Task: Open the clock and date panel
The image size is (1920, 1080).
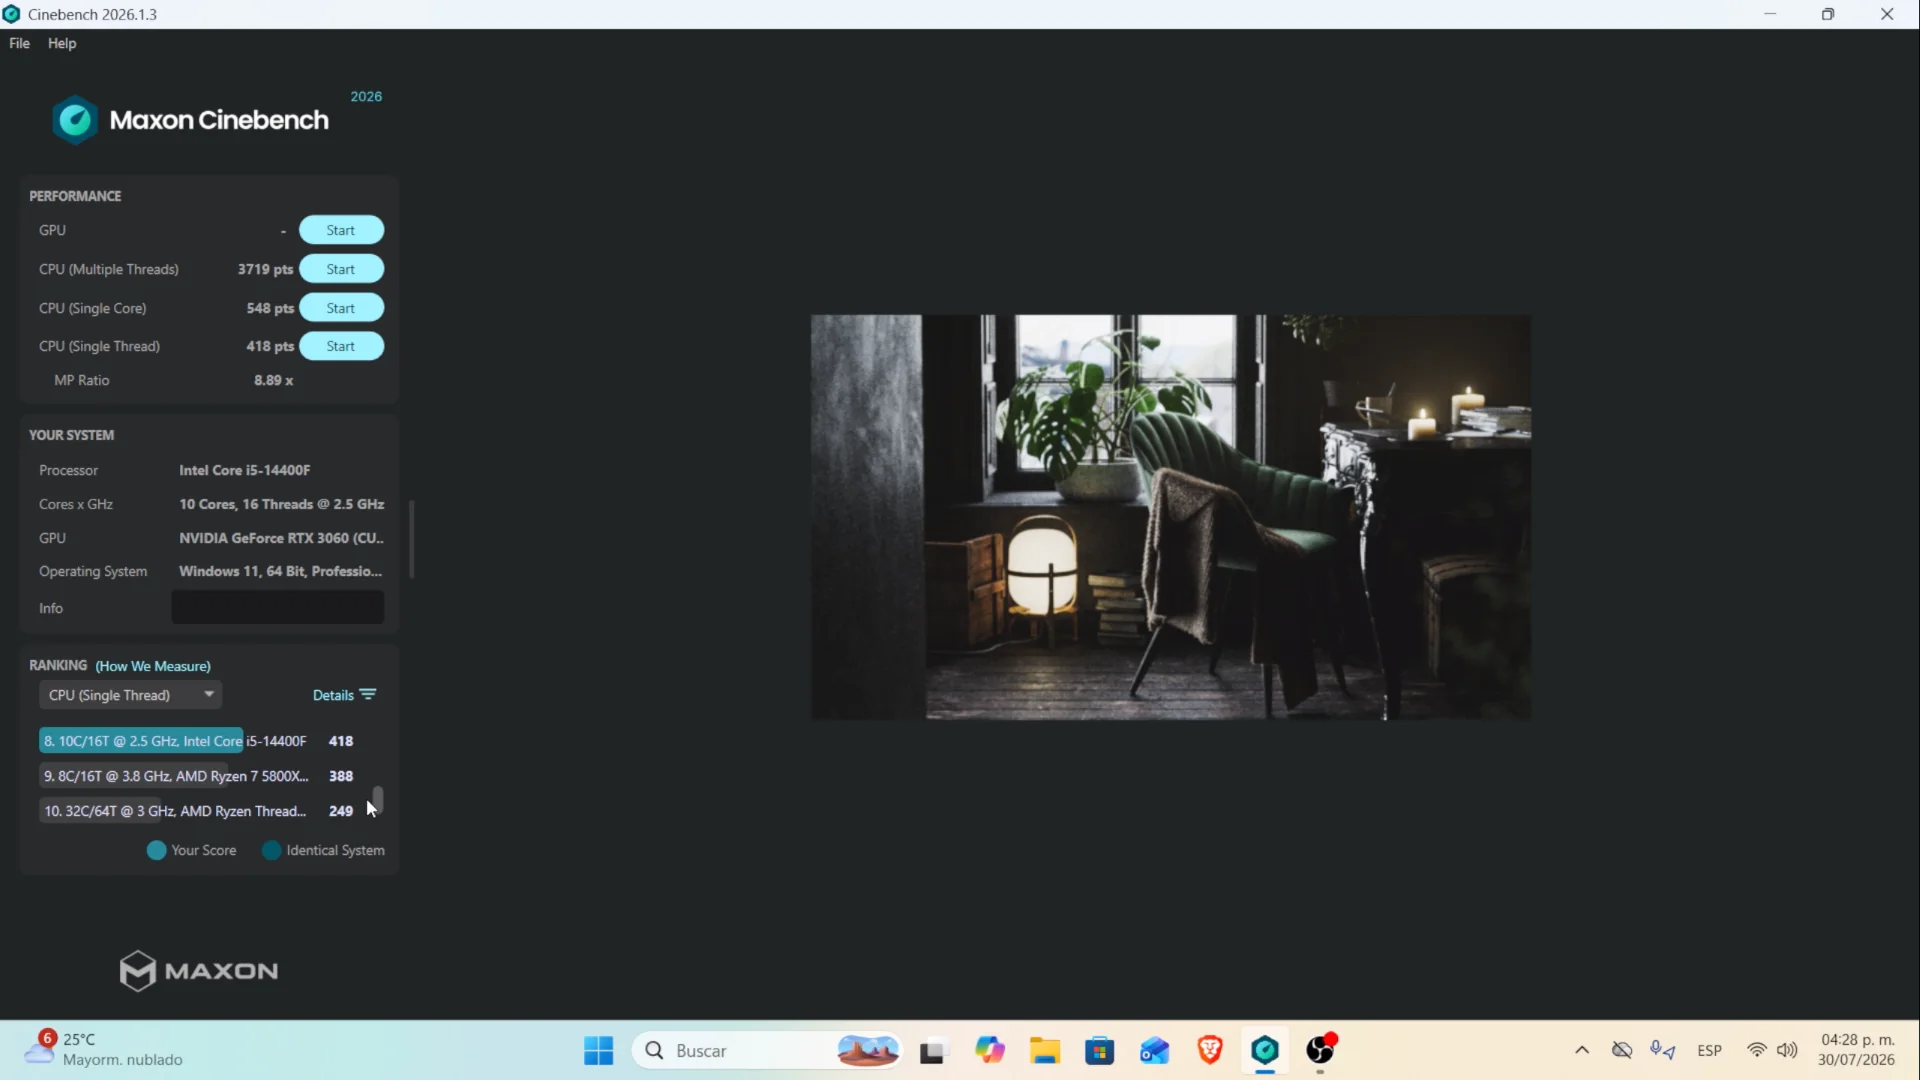Action: click(x=1857, y=1050)
